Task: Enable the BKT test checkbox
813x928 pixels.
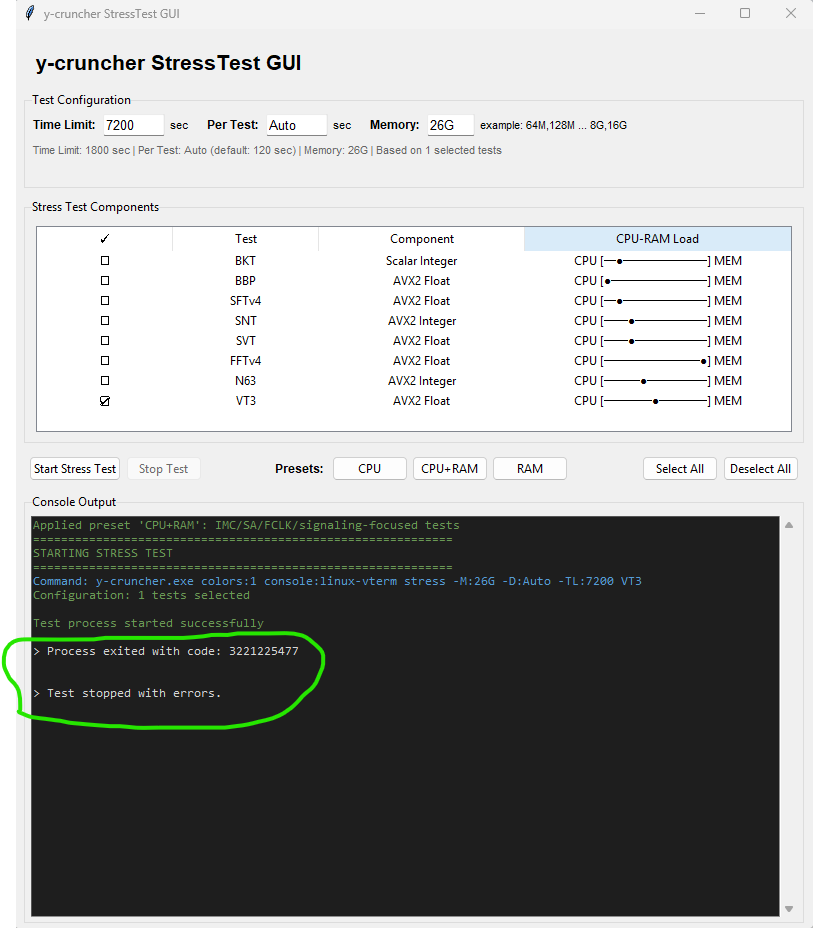Action: (105, 260)
